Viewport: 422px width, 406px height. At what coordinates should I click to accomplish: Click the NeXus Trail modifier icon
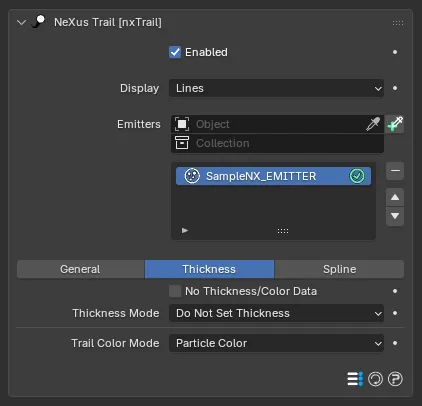click(38, 22)
